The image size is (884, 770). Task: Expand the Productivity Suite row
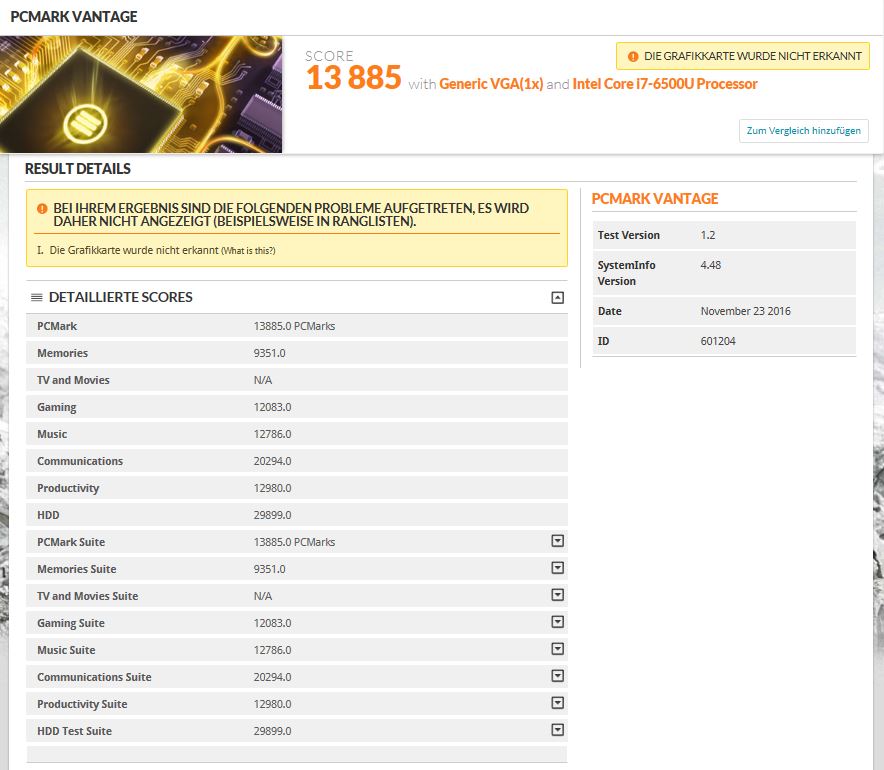[x=557, y=703]
